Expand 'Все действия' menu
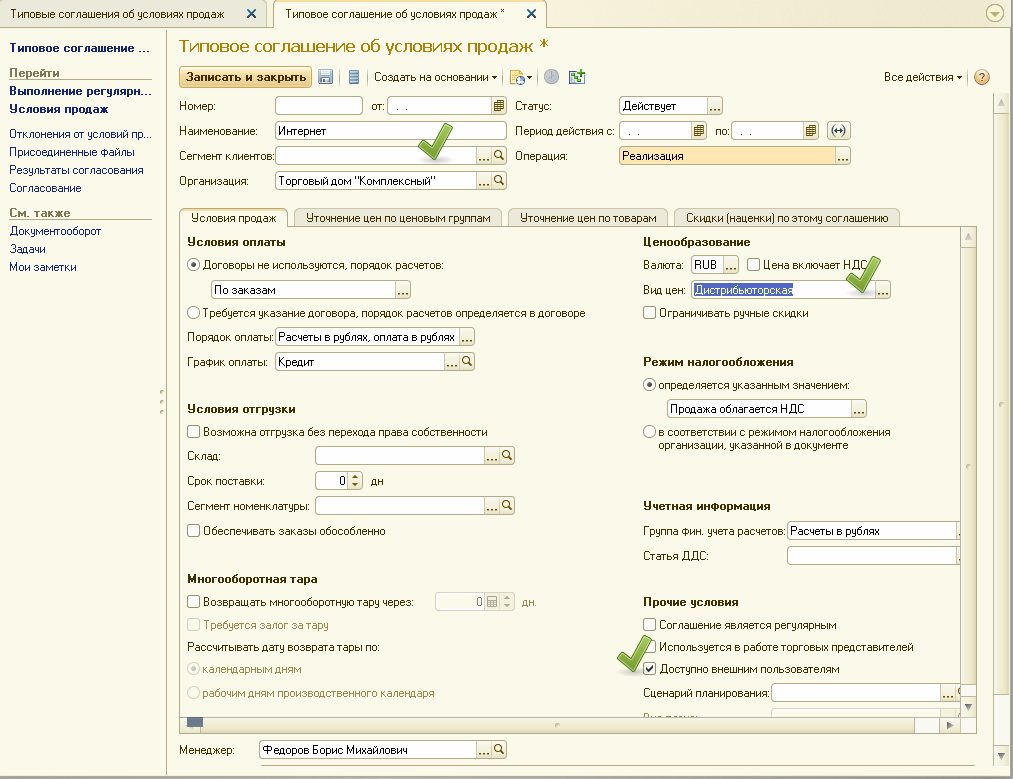 point(922,77)
